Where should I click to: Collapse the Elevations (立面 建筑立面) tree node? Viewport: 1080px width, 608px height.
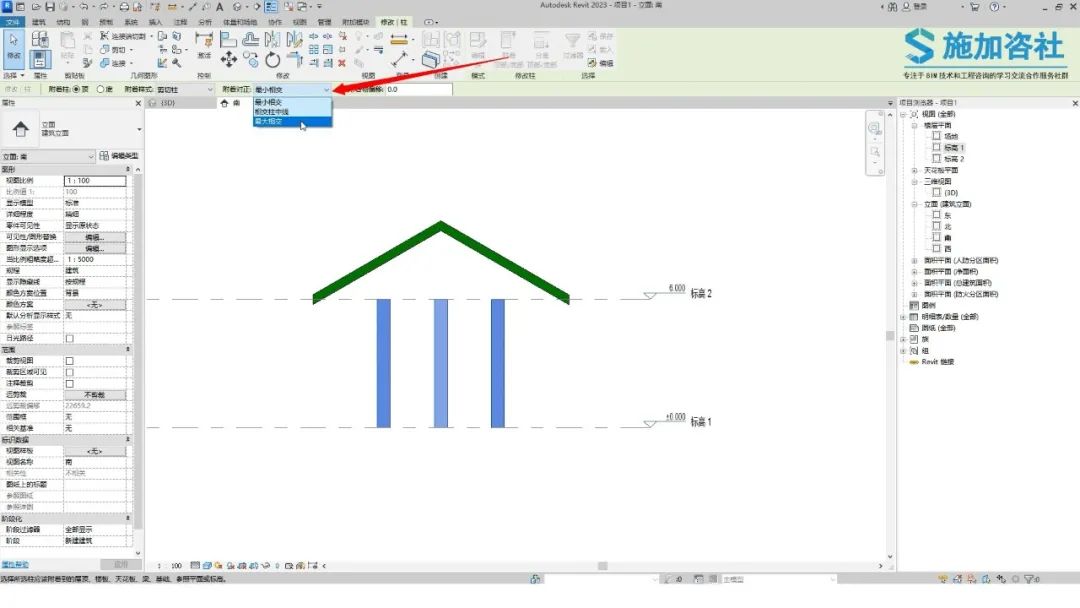pos(915,204)
